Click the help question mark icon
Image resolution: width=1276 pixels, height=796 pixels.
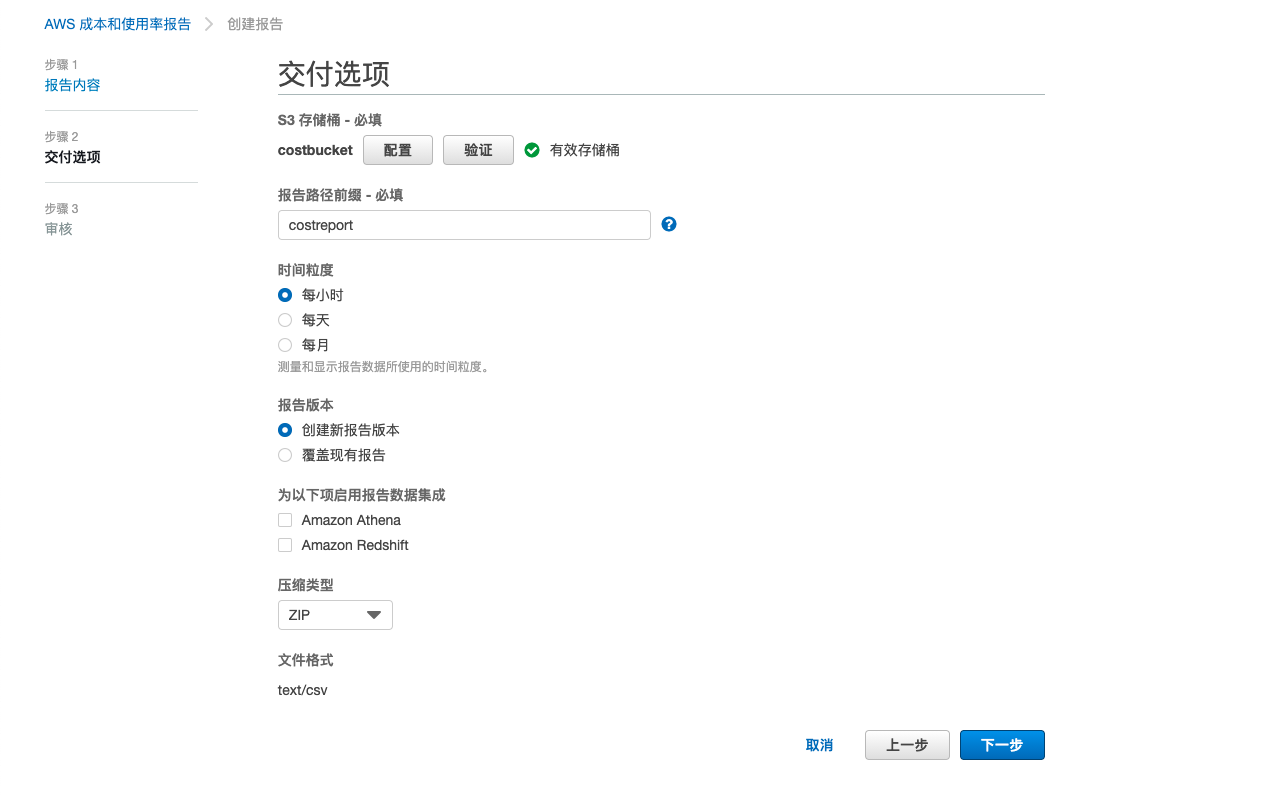point(669,225)
